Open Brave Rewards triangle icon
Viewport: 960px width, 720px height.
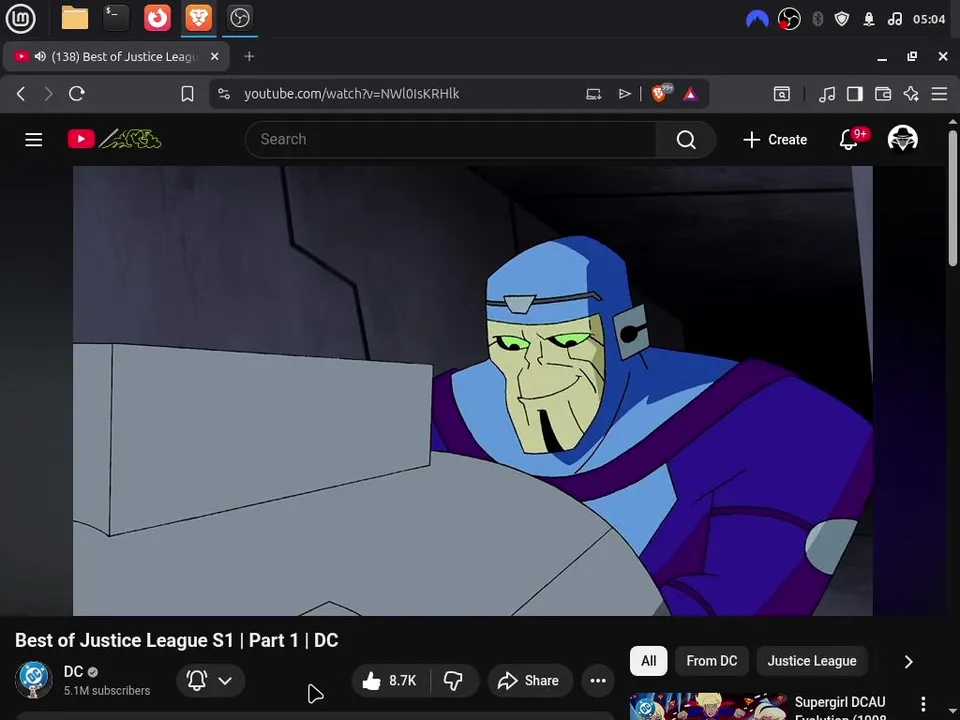691,94
